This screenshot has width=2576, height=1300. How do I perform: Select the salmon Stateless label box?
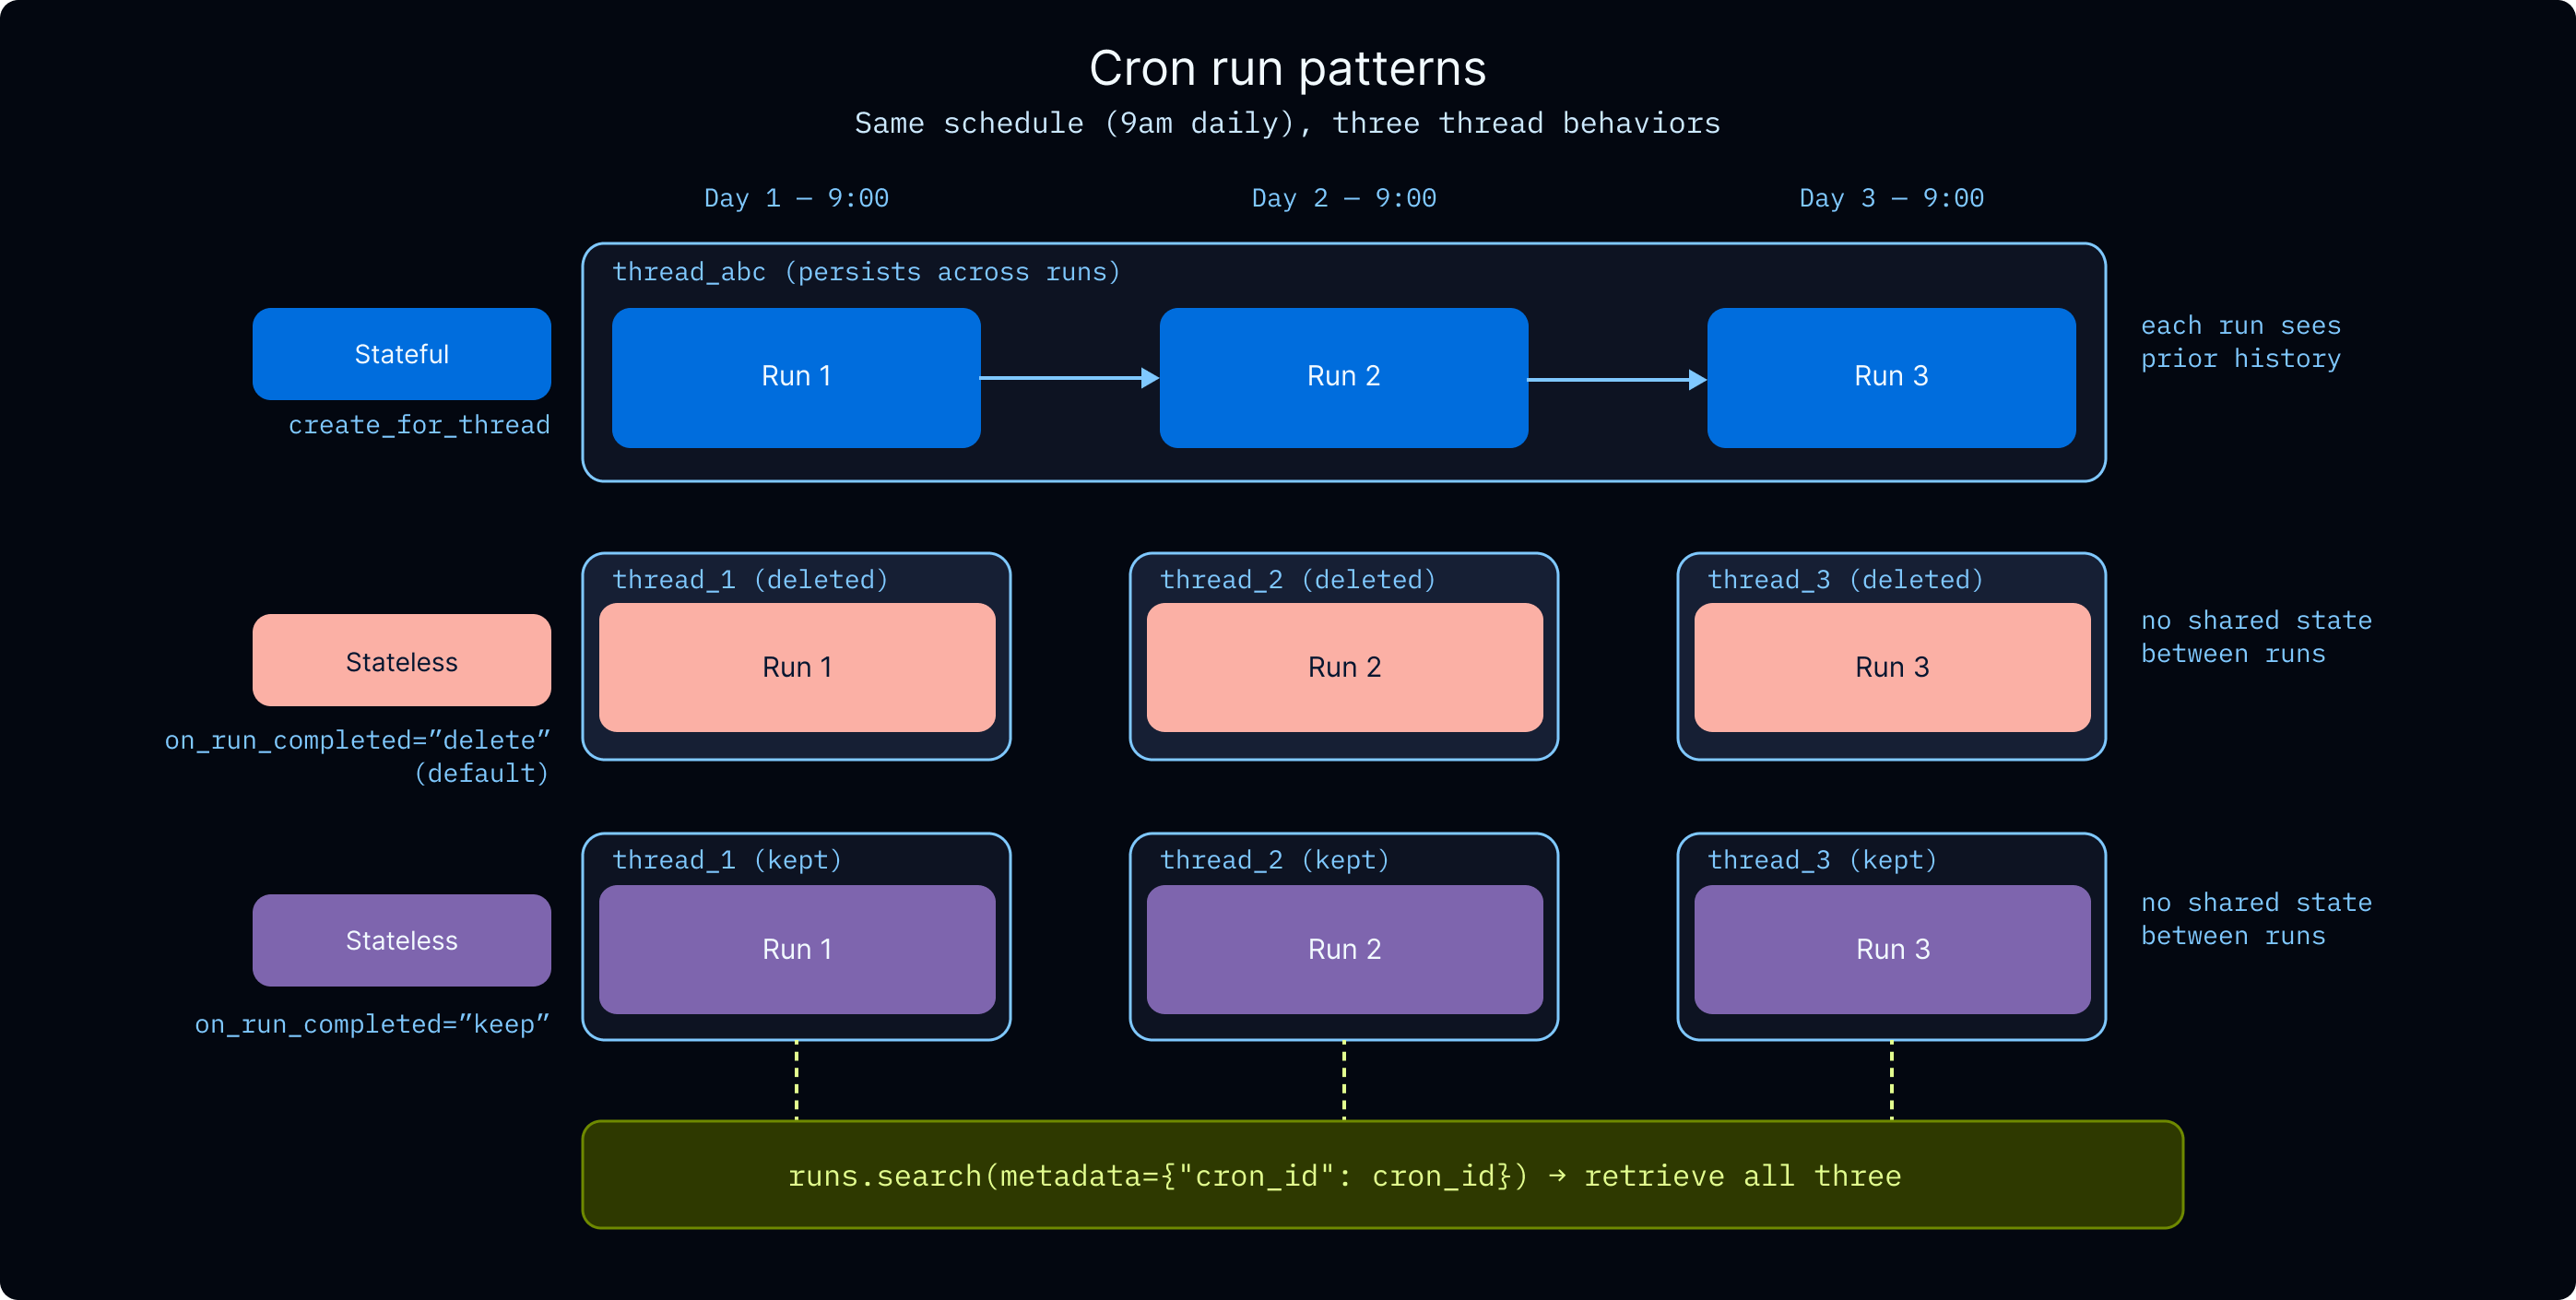pyautogui.click(x=401, y=661)
